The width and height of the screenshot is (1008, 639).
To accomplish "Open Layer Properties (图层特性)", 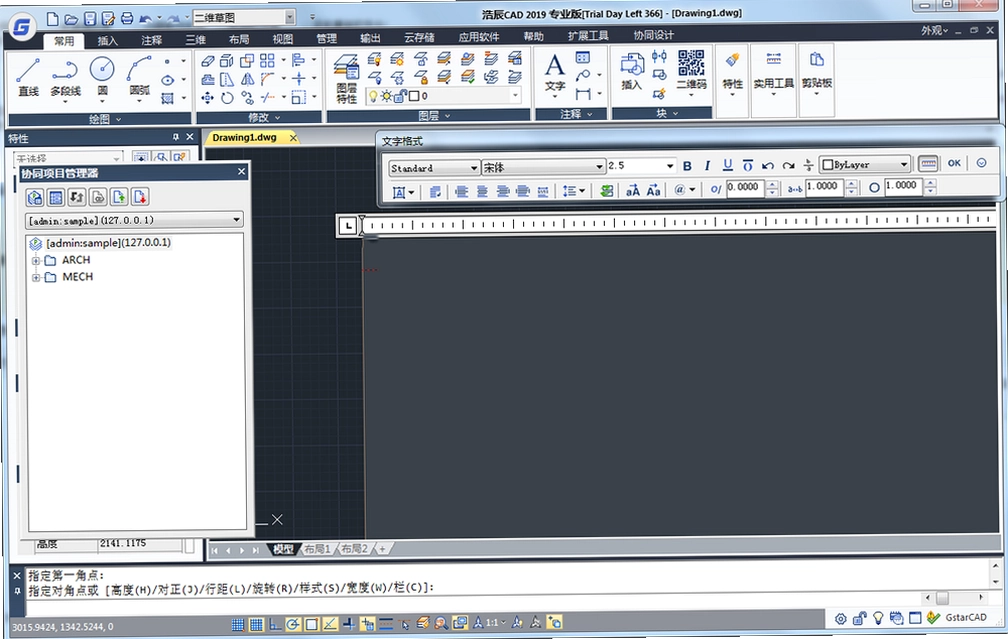I will 346,79.
